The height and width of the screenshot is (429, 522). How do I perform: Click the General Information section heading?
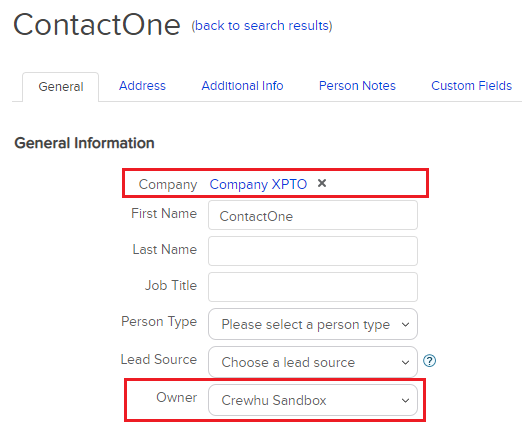[x=84, y=143]
